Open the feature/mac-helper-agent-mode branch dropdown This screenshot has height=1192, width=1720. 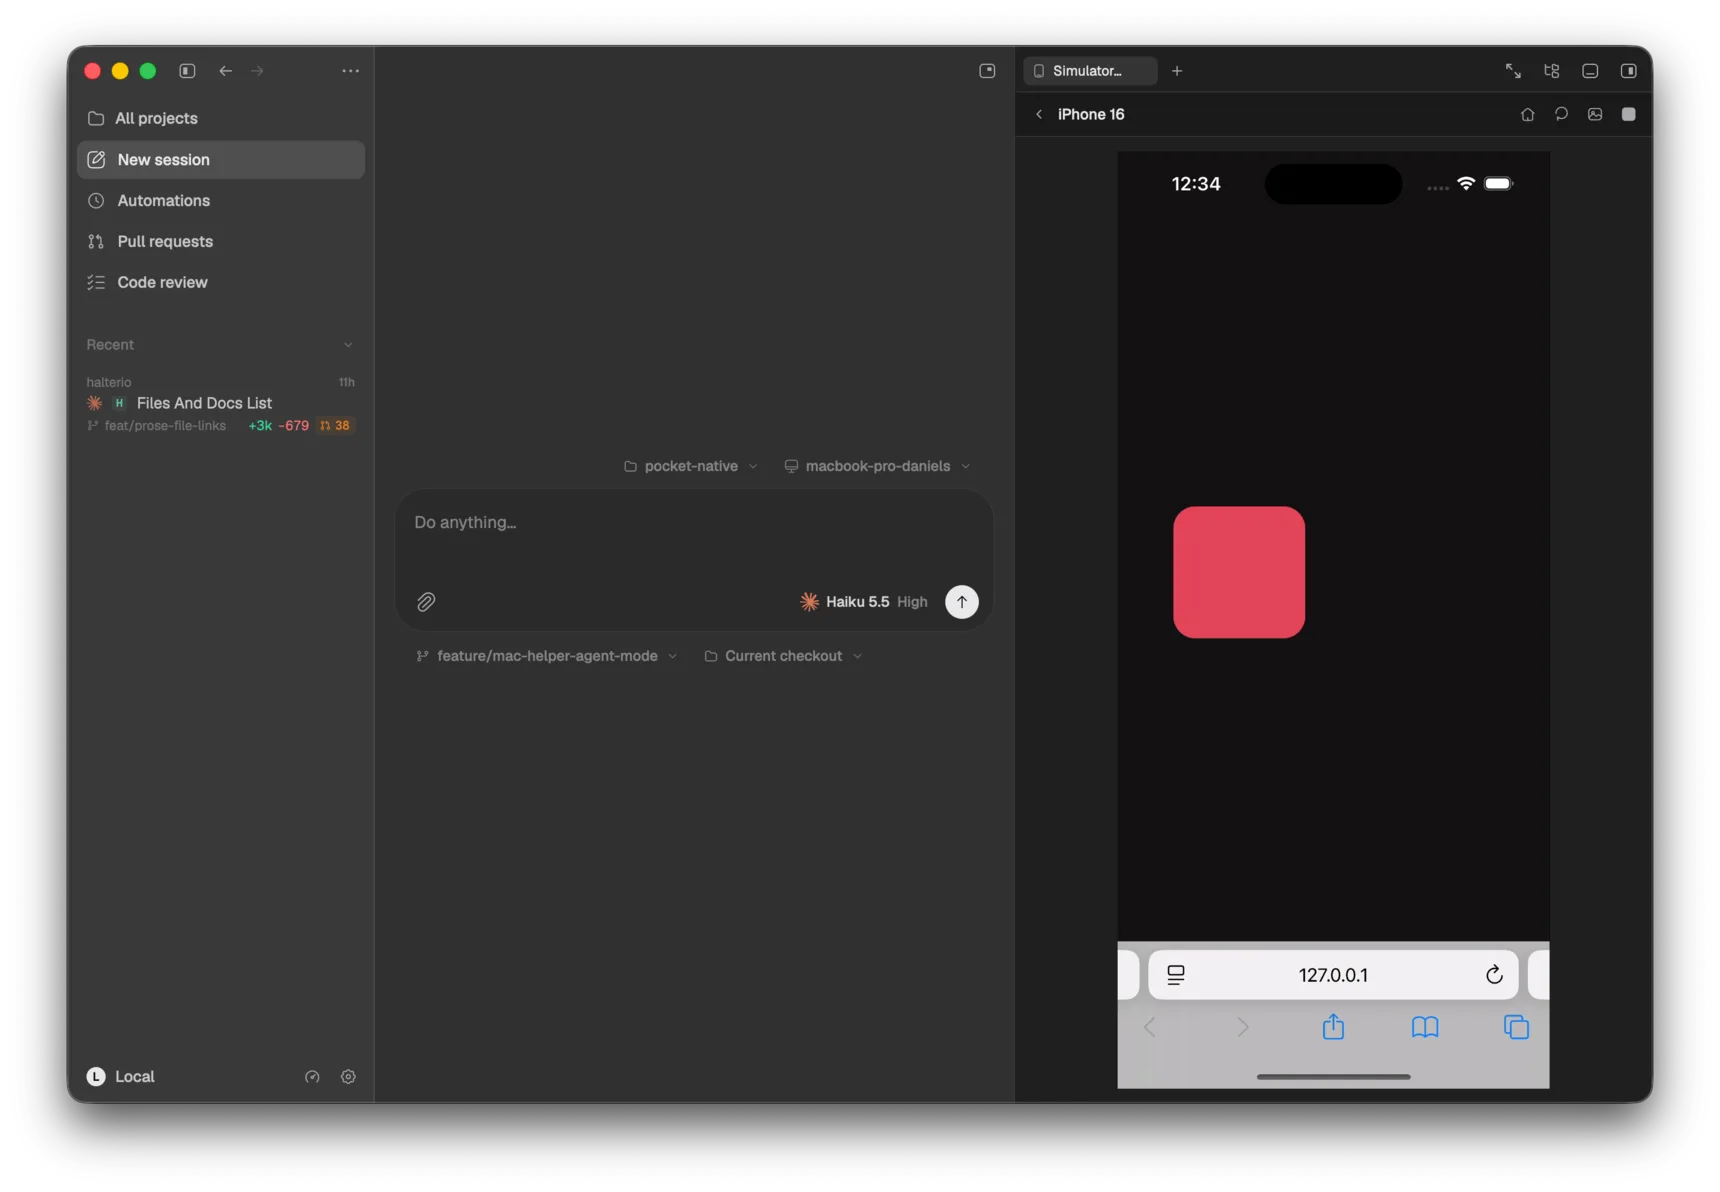point(547,656)
